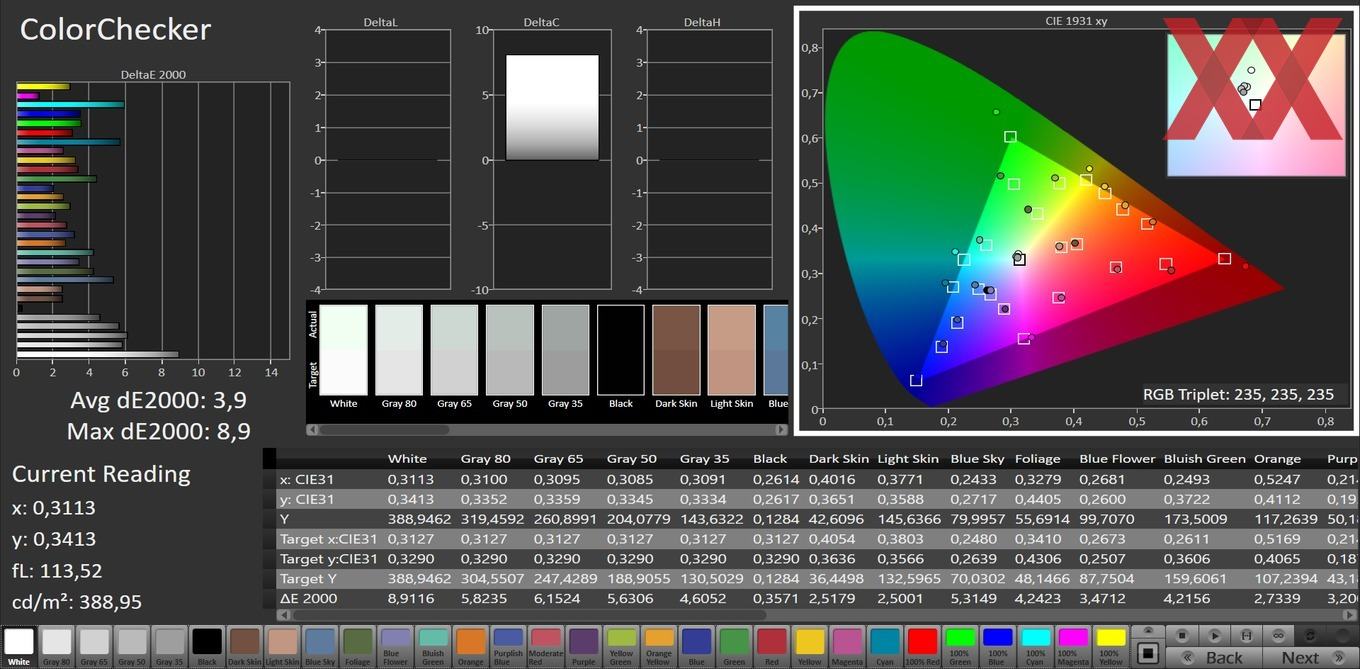
Task: Select the Cyan patch before 100% Red
Action: [884, 646]
